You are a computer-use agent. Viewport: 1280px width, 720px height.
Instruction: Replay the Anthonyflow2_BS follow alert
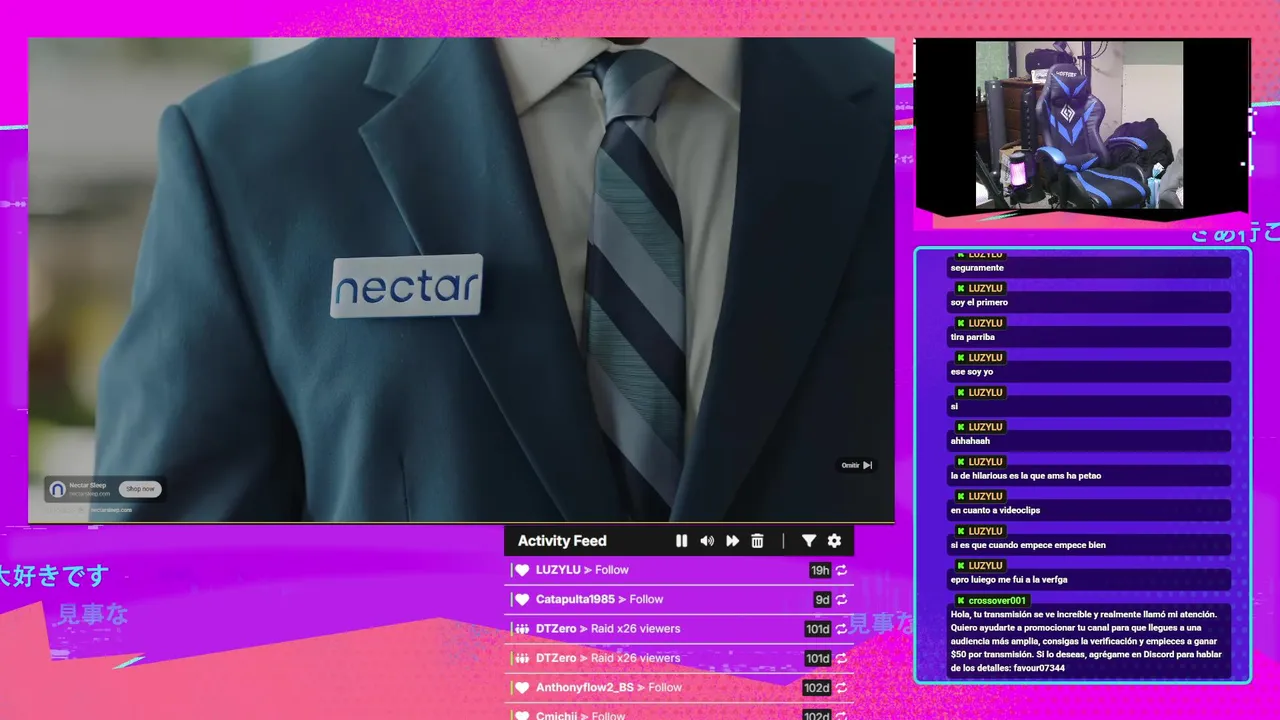(x=842, y=688)
